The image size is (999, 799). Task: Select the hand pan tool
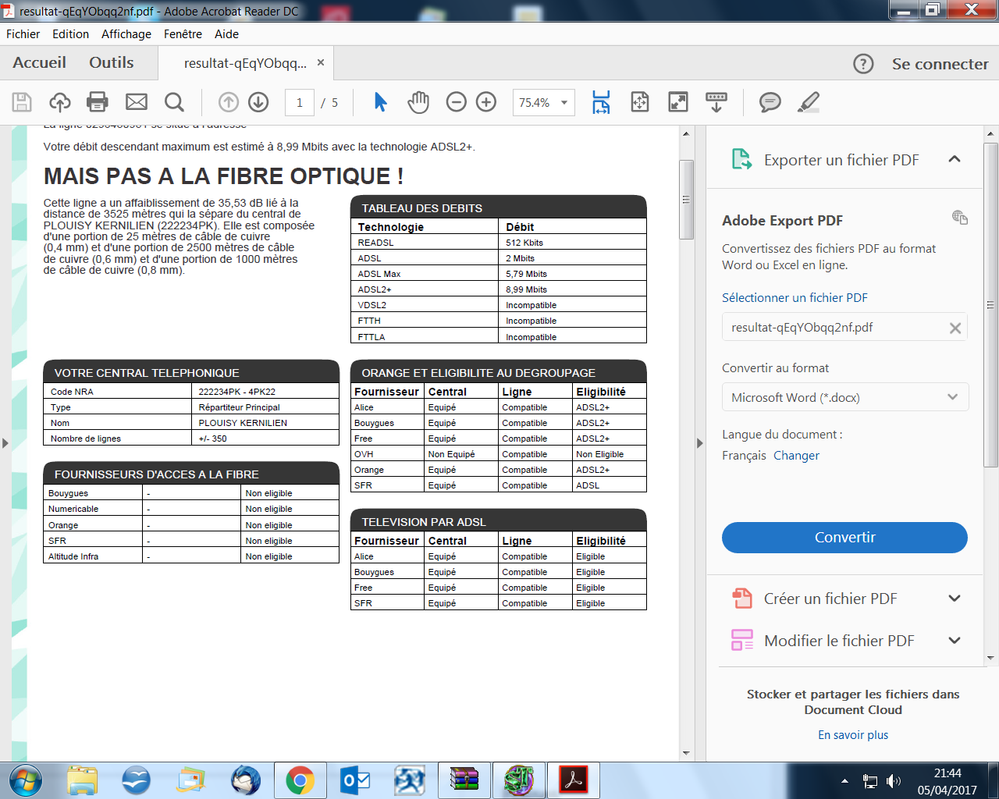pos(418,102)
